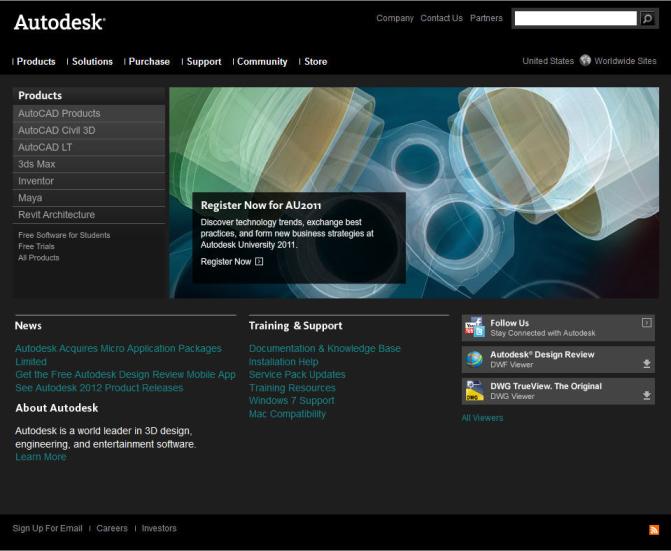Click the Register Now arrow icon

point(259,261)
